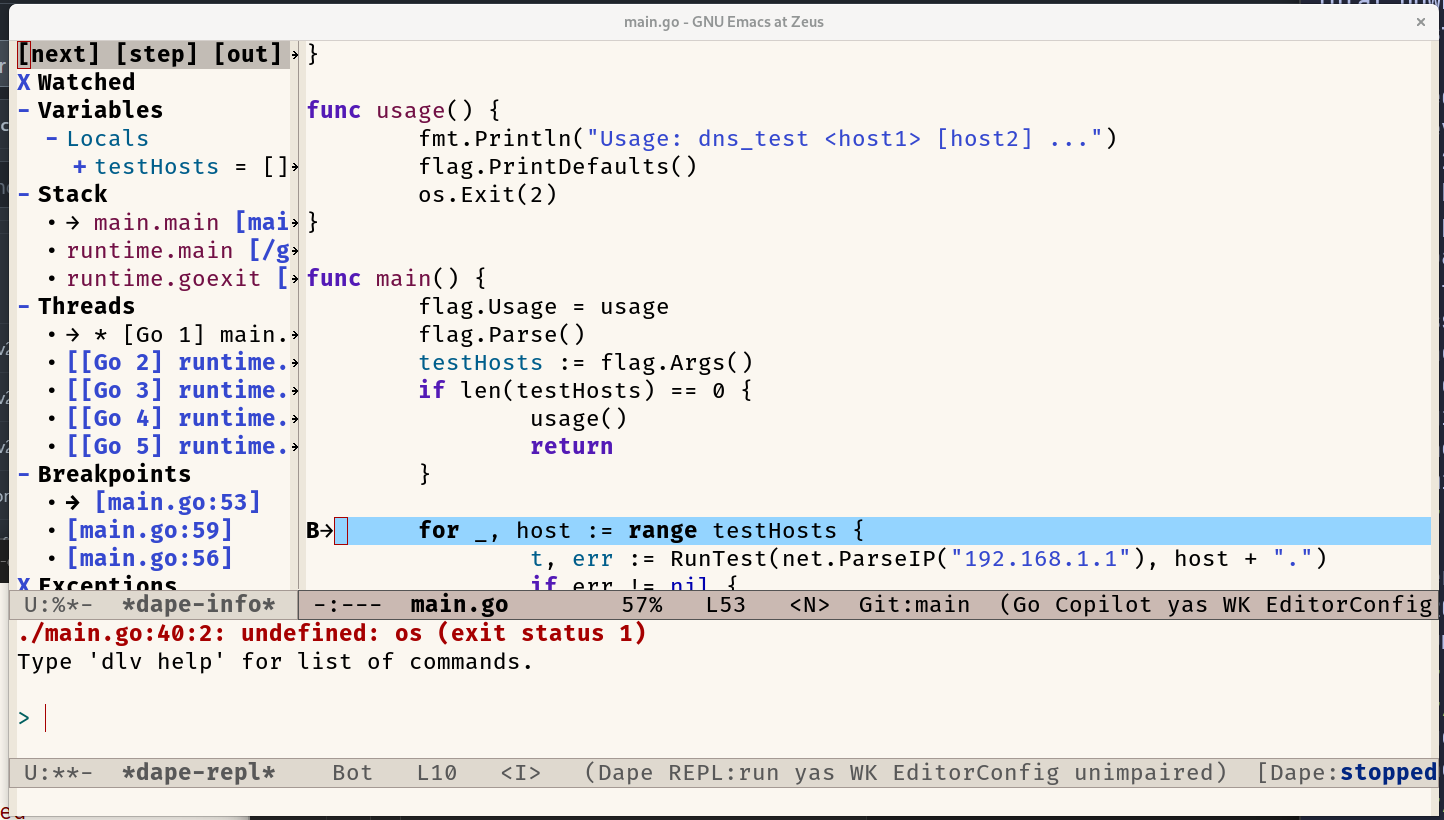Click the 'dlv help' hint line
Screen dimensions: 1444x820
coord(276,662)
